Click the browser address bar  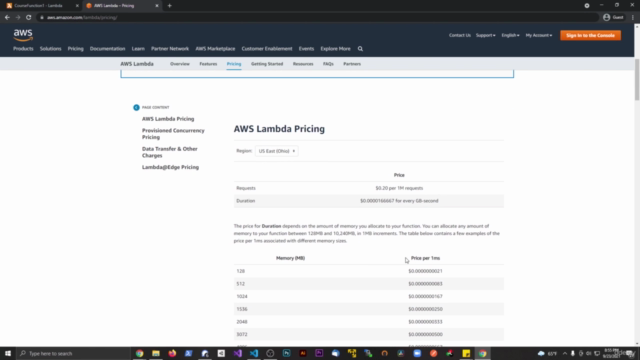pyautogui.click(x=318, y=18)
